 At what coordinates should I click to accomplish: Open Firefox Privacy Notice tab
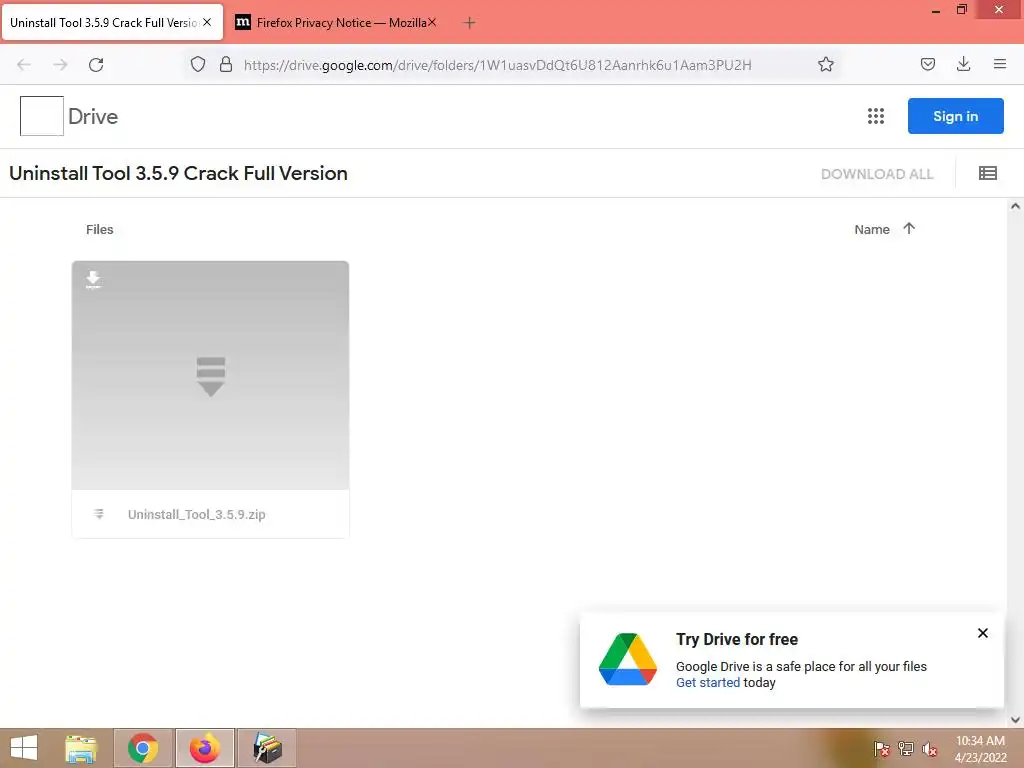334,22
